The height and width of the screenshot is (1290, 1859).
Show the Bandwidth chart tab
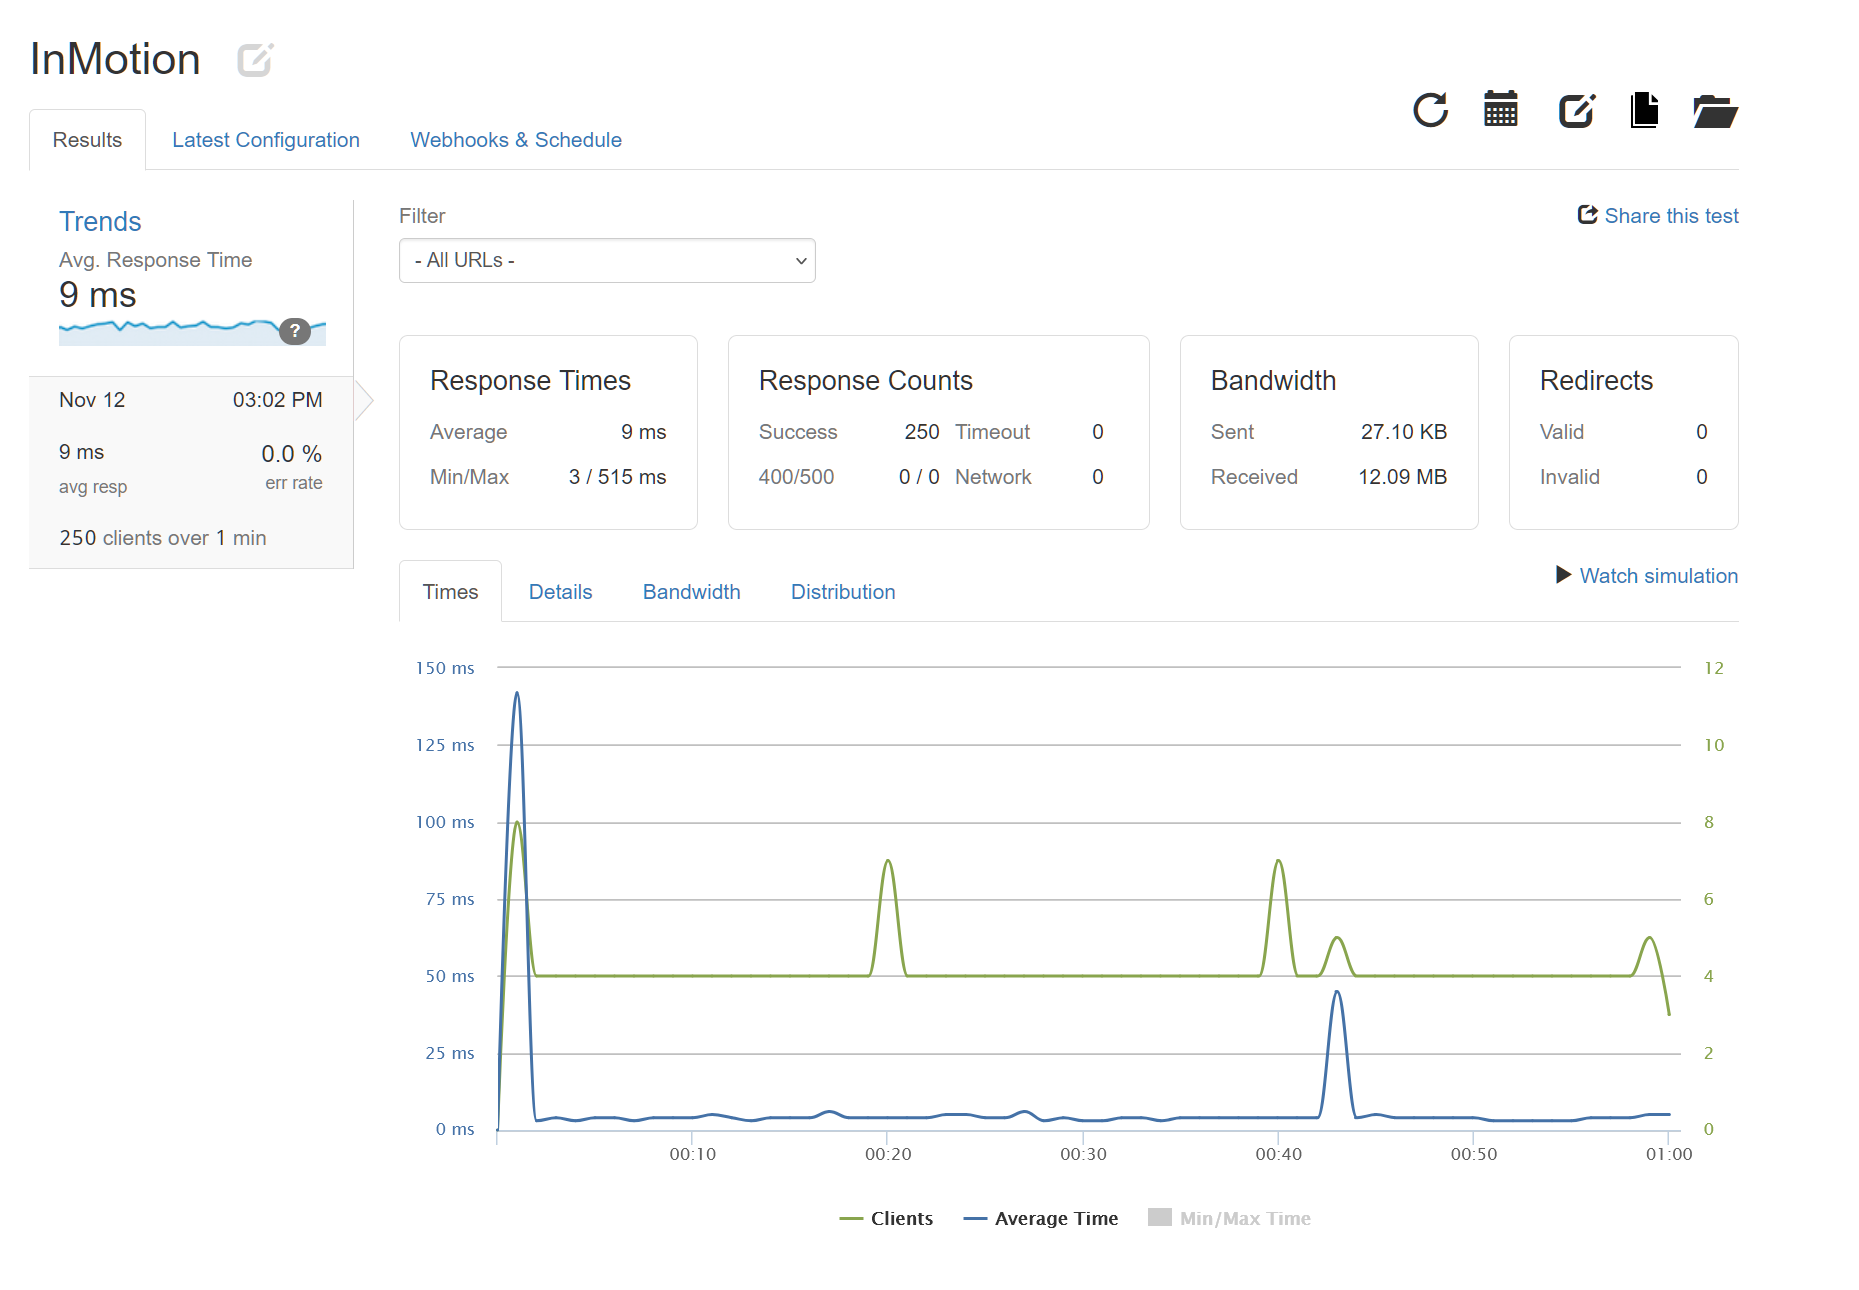[691, 592]
